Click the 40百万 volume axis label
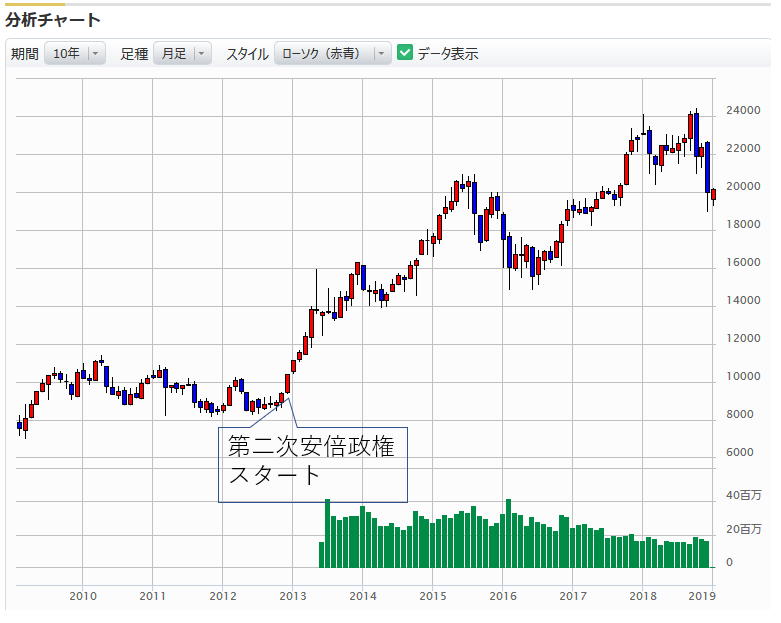The image size is (781, 623). click(743, 496)
